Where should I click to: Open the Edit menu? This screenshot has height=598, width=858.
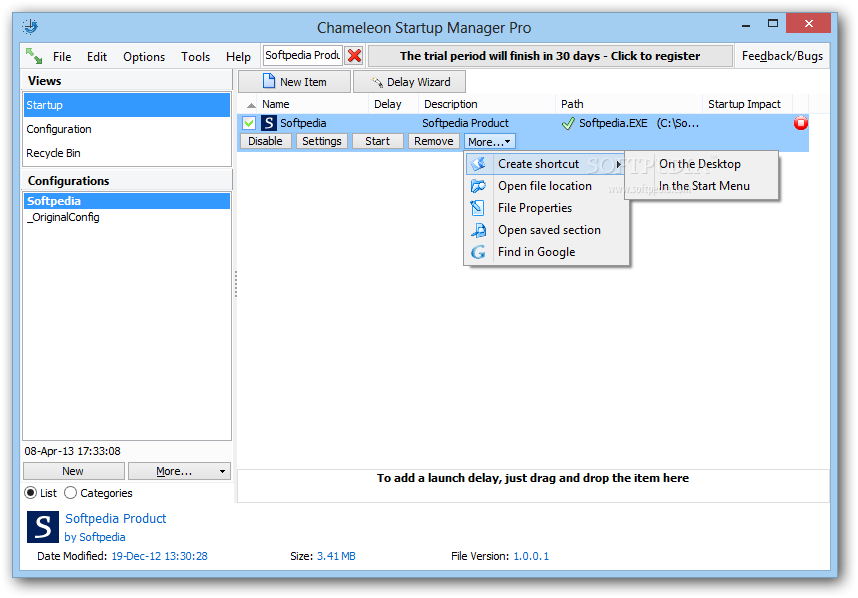96,56
